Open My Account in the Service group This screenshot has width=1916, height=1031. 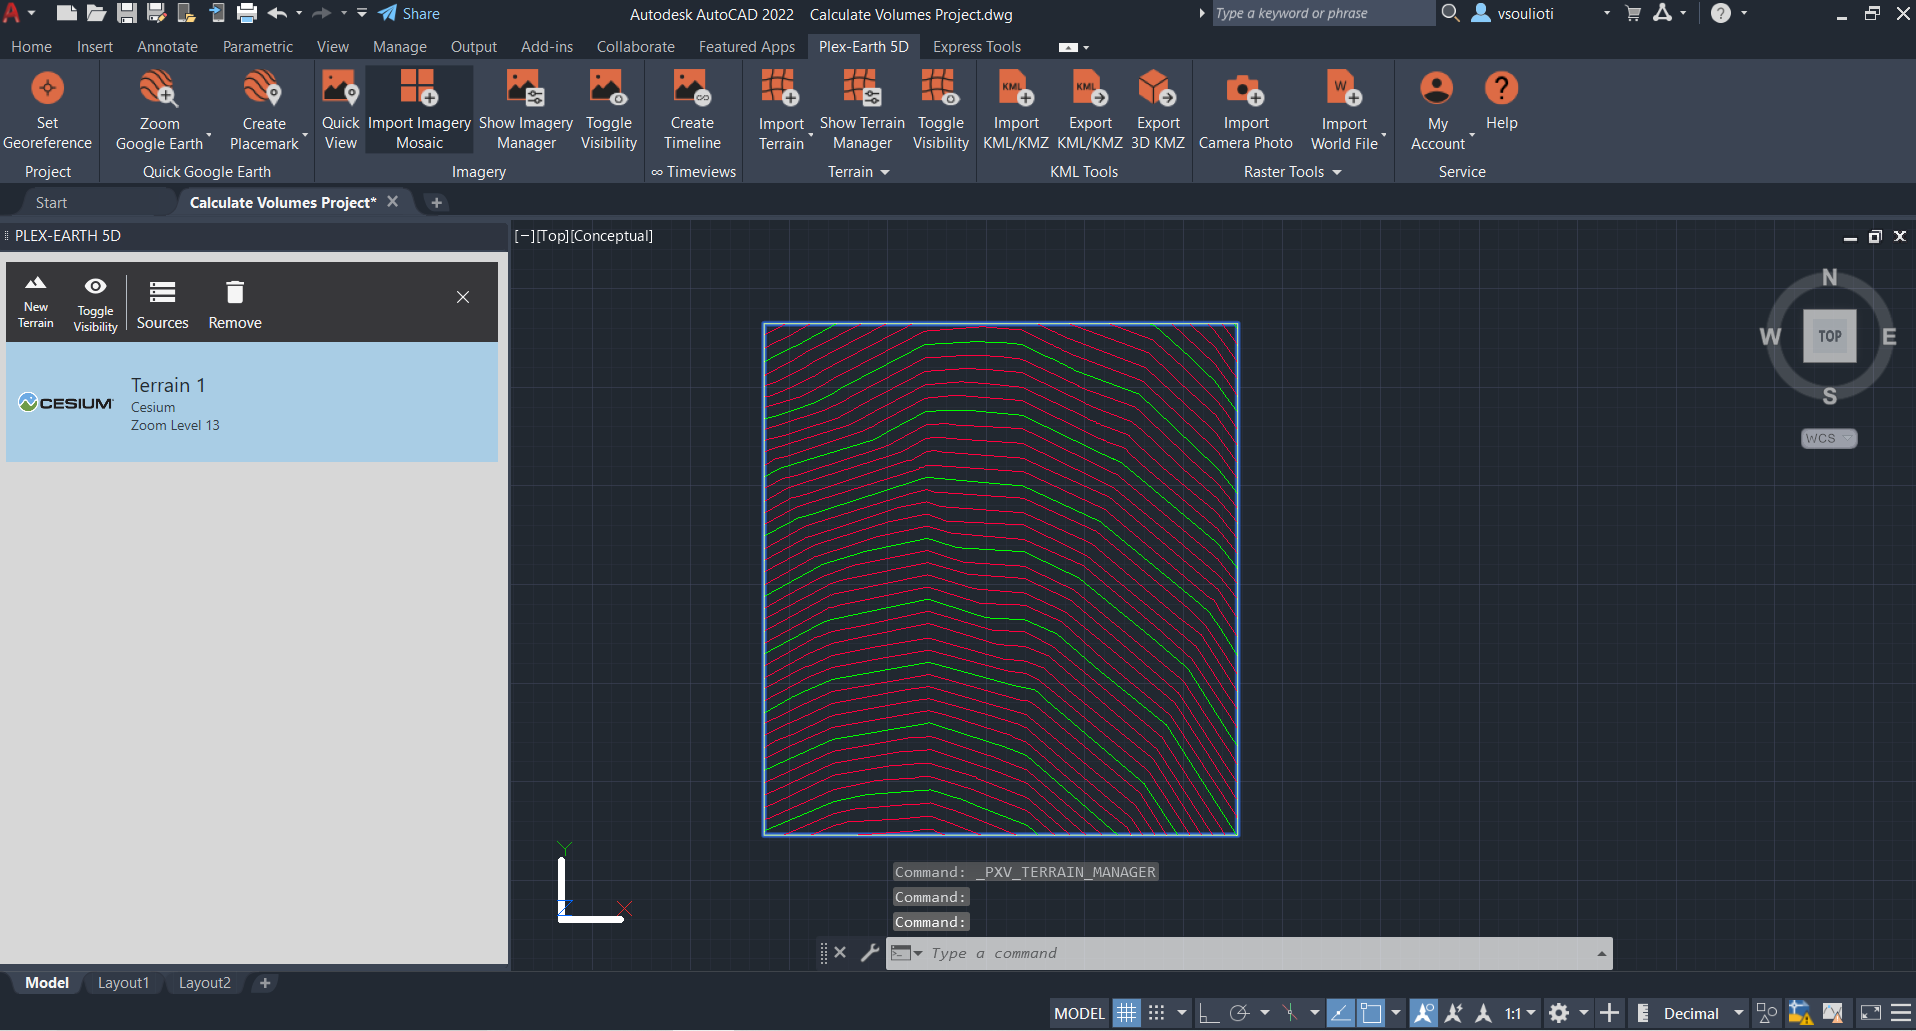coord(1436,108)
